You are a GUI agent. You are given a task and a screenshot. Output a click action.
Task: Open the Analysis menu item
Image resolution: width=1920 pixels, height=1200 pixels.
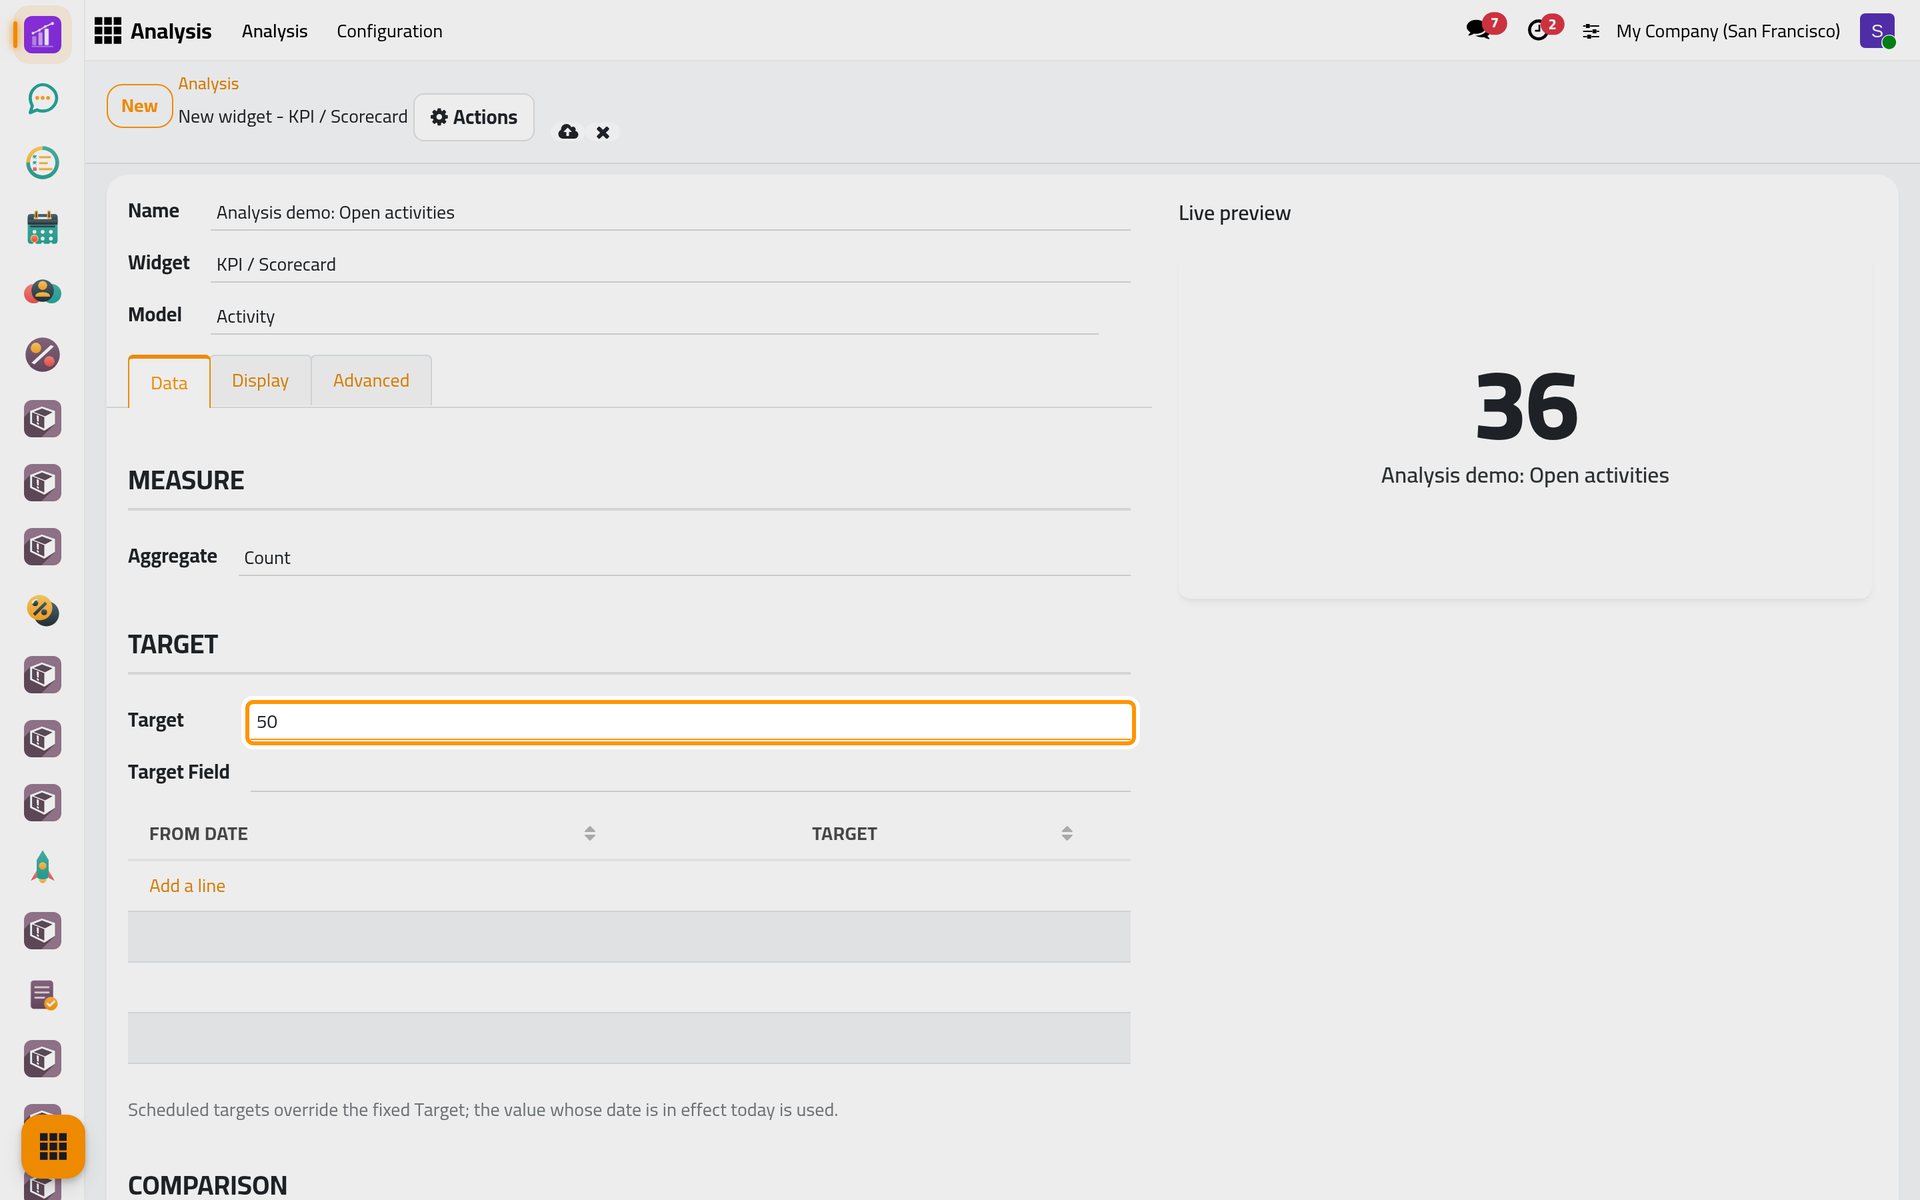[274, 31]
